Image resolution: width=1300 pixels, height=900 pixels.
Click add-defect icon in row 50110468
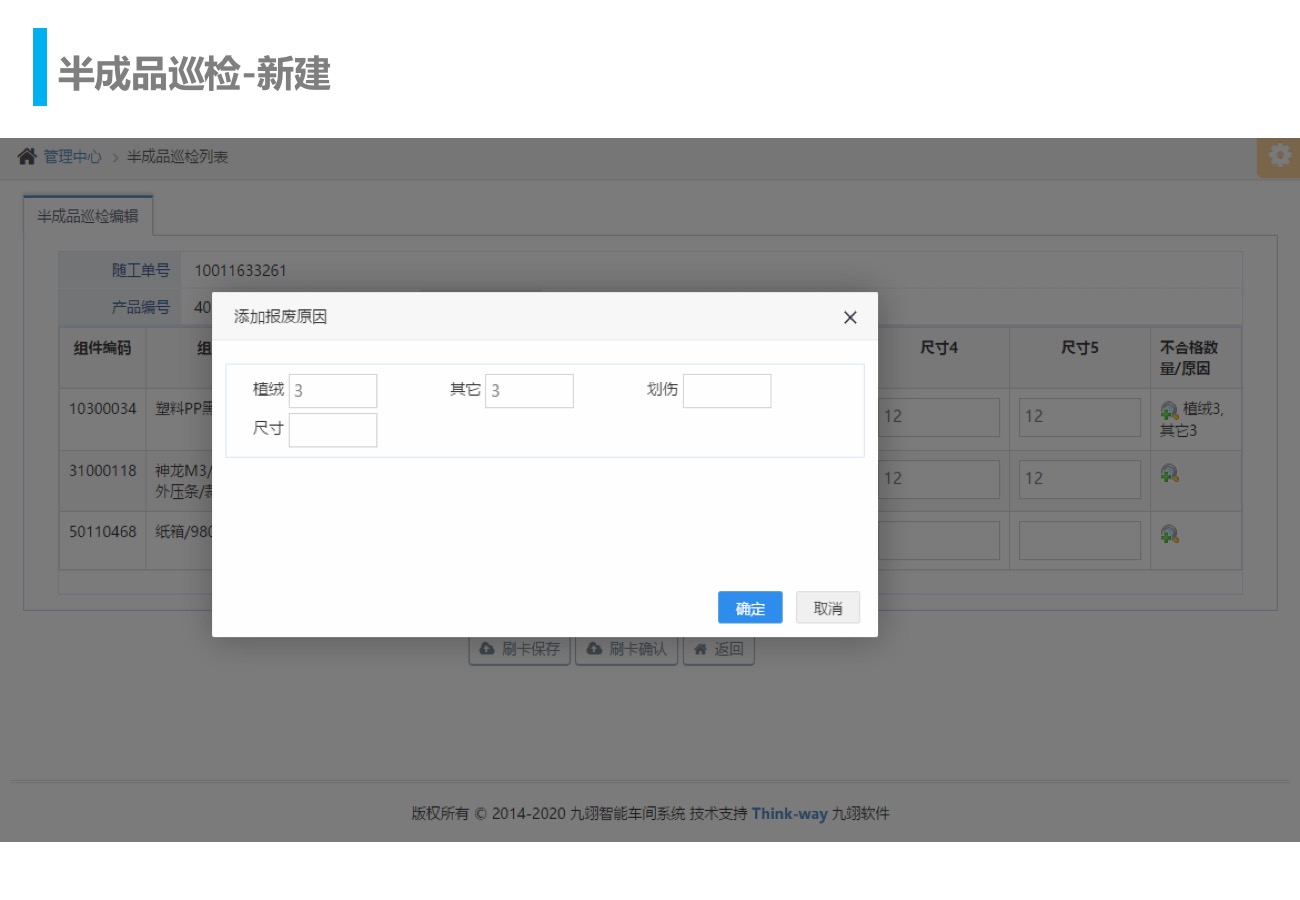coord(1169,535)
